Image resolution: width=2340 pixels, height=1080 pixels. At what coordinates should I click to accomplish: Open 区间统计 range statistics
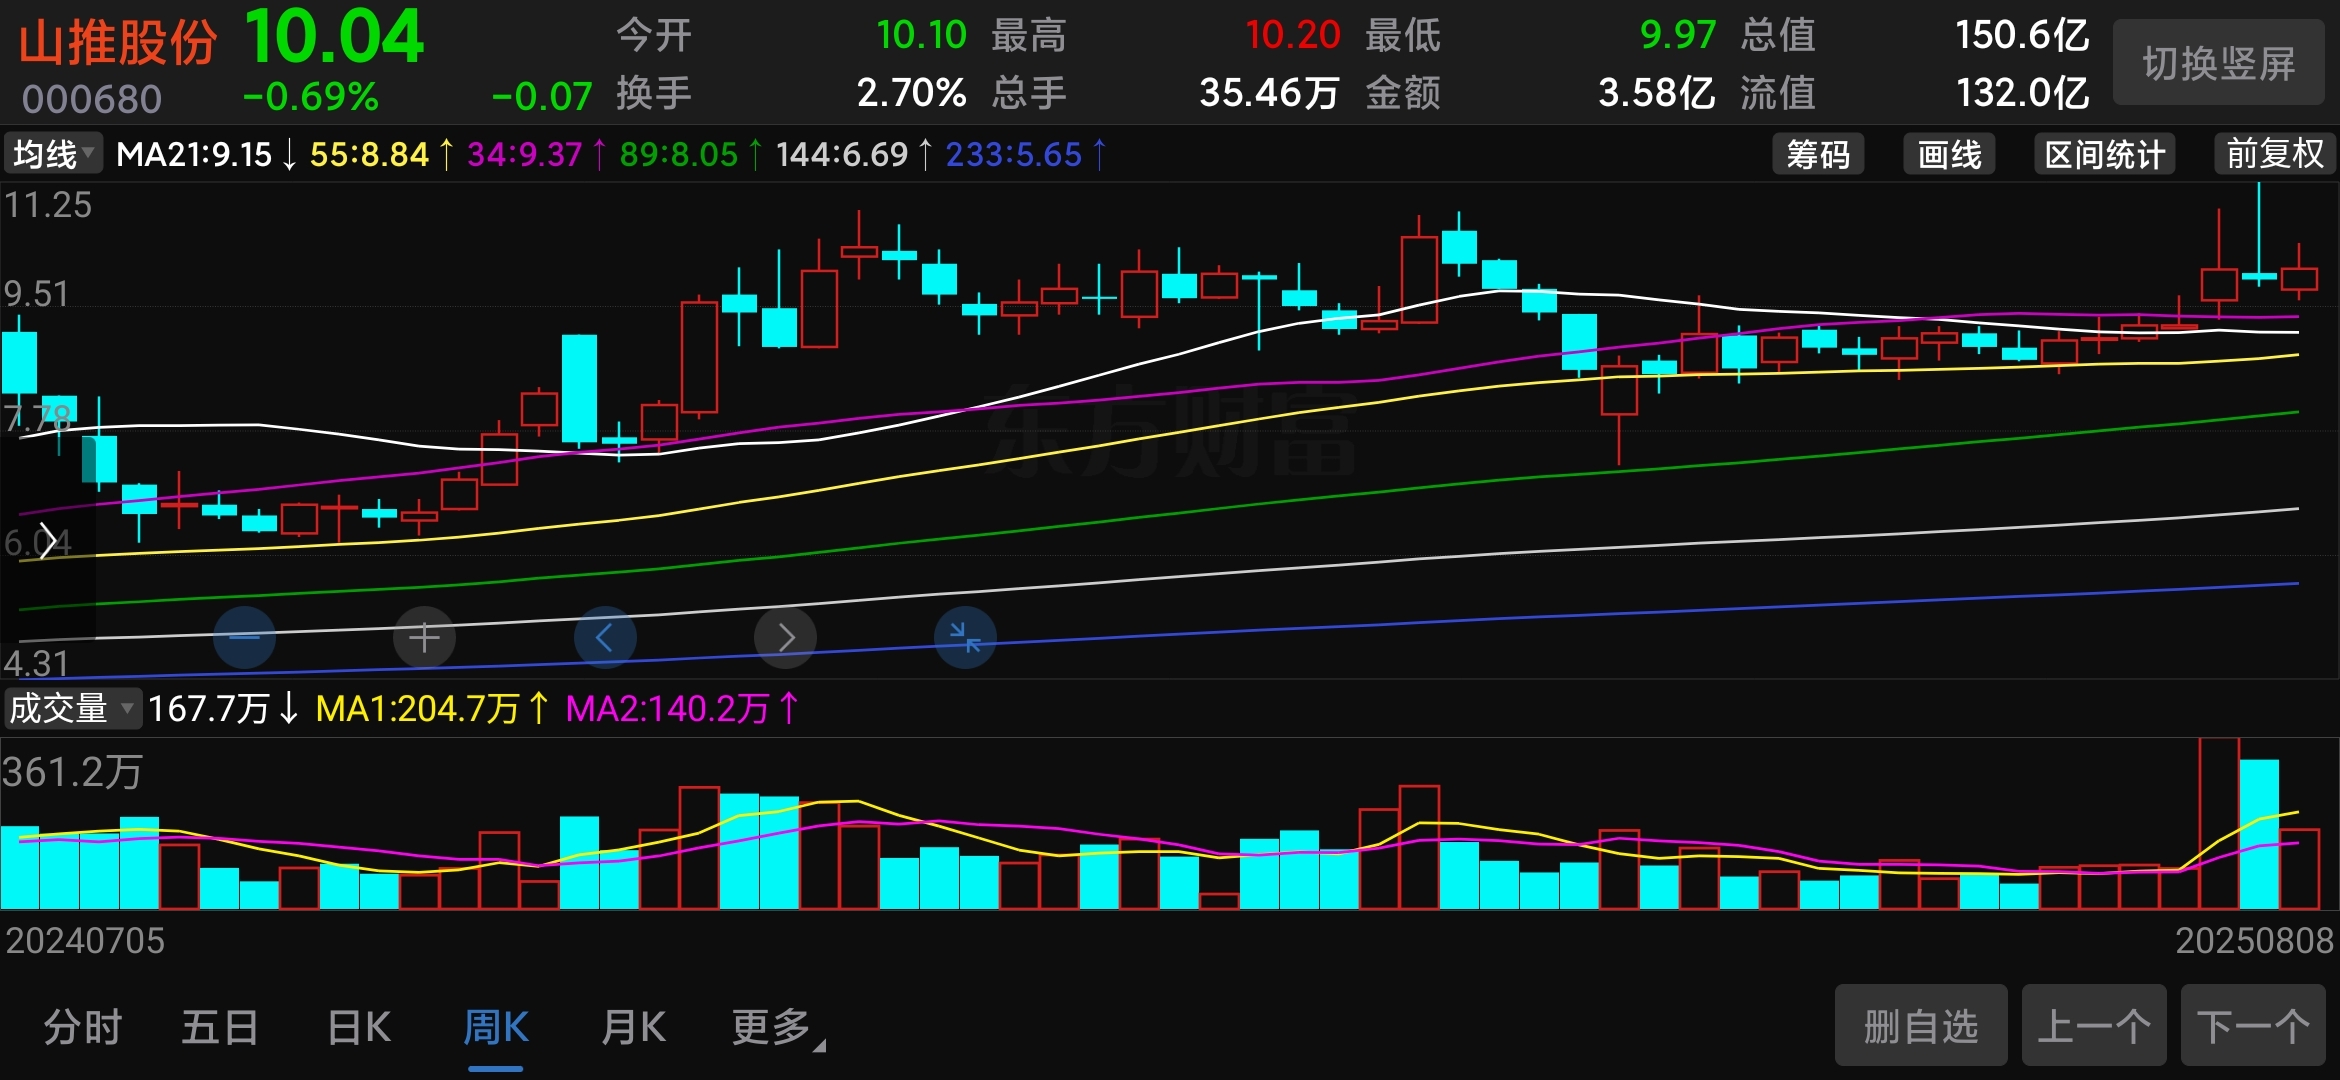2105,154
